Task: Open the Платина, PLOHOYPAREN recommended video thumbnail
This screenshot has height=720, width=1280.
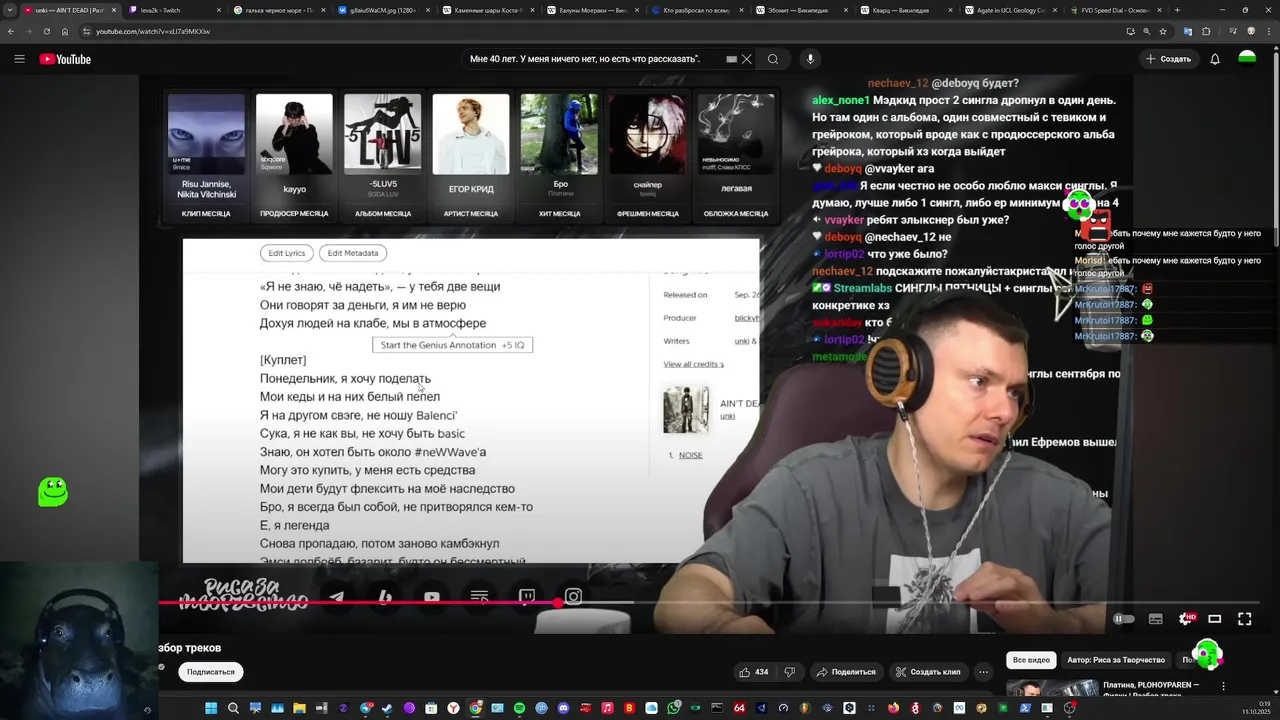Action: pyautogui.click(x=1051, y=688)
